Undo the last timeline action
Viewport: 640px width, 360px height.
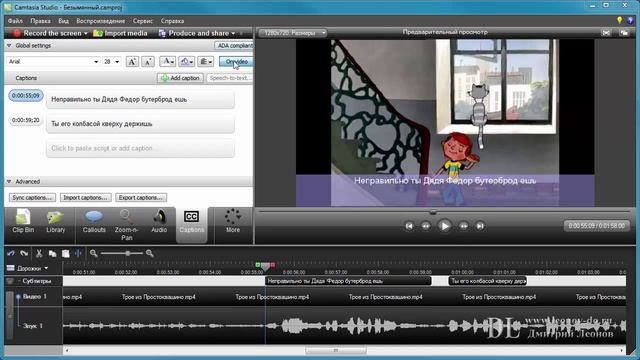pos(11,253)
